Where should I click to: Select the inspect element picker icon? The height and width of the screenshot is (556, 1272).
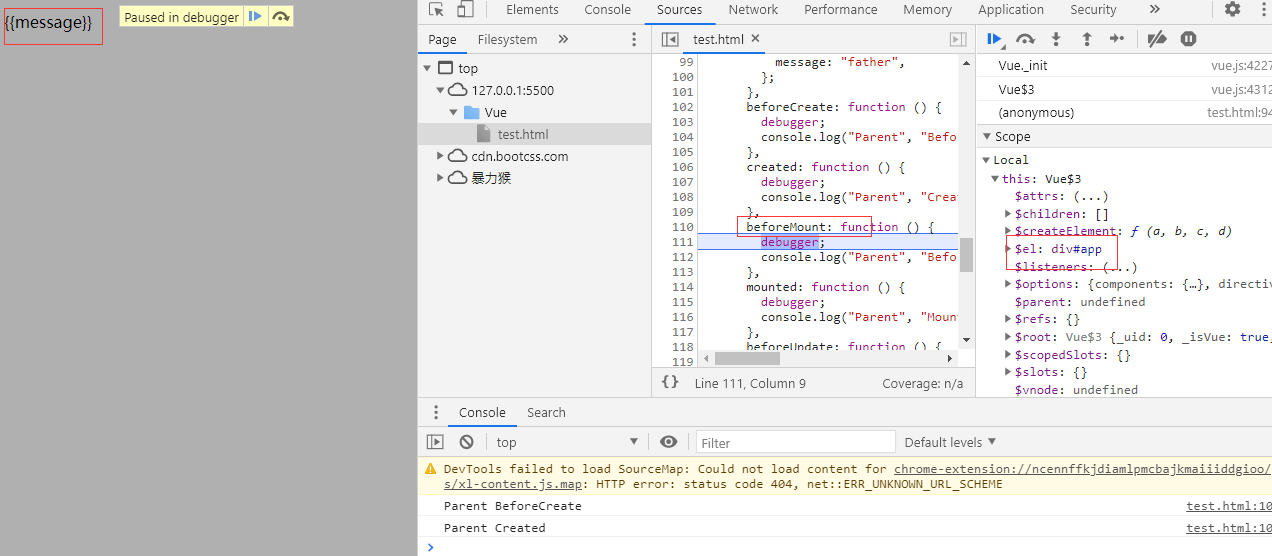(436, 10)
